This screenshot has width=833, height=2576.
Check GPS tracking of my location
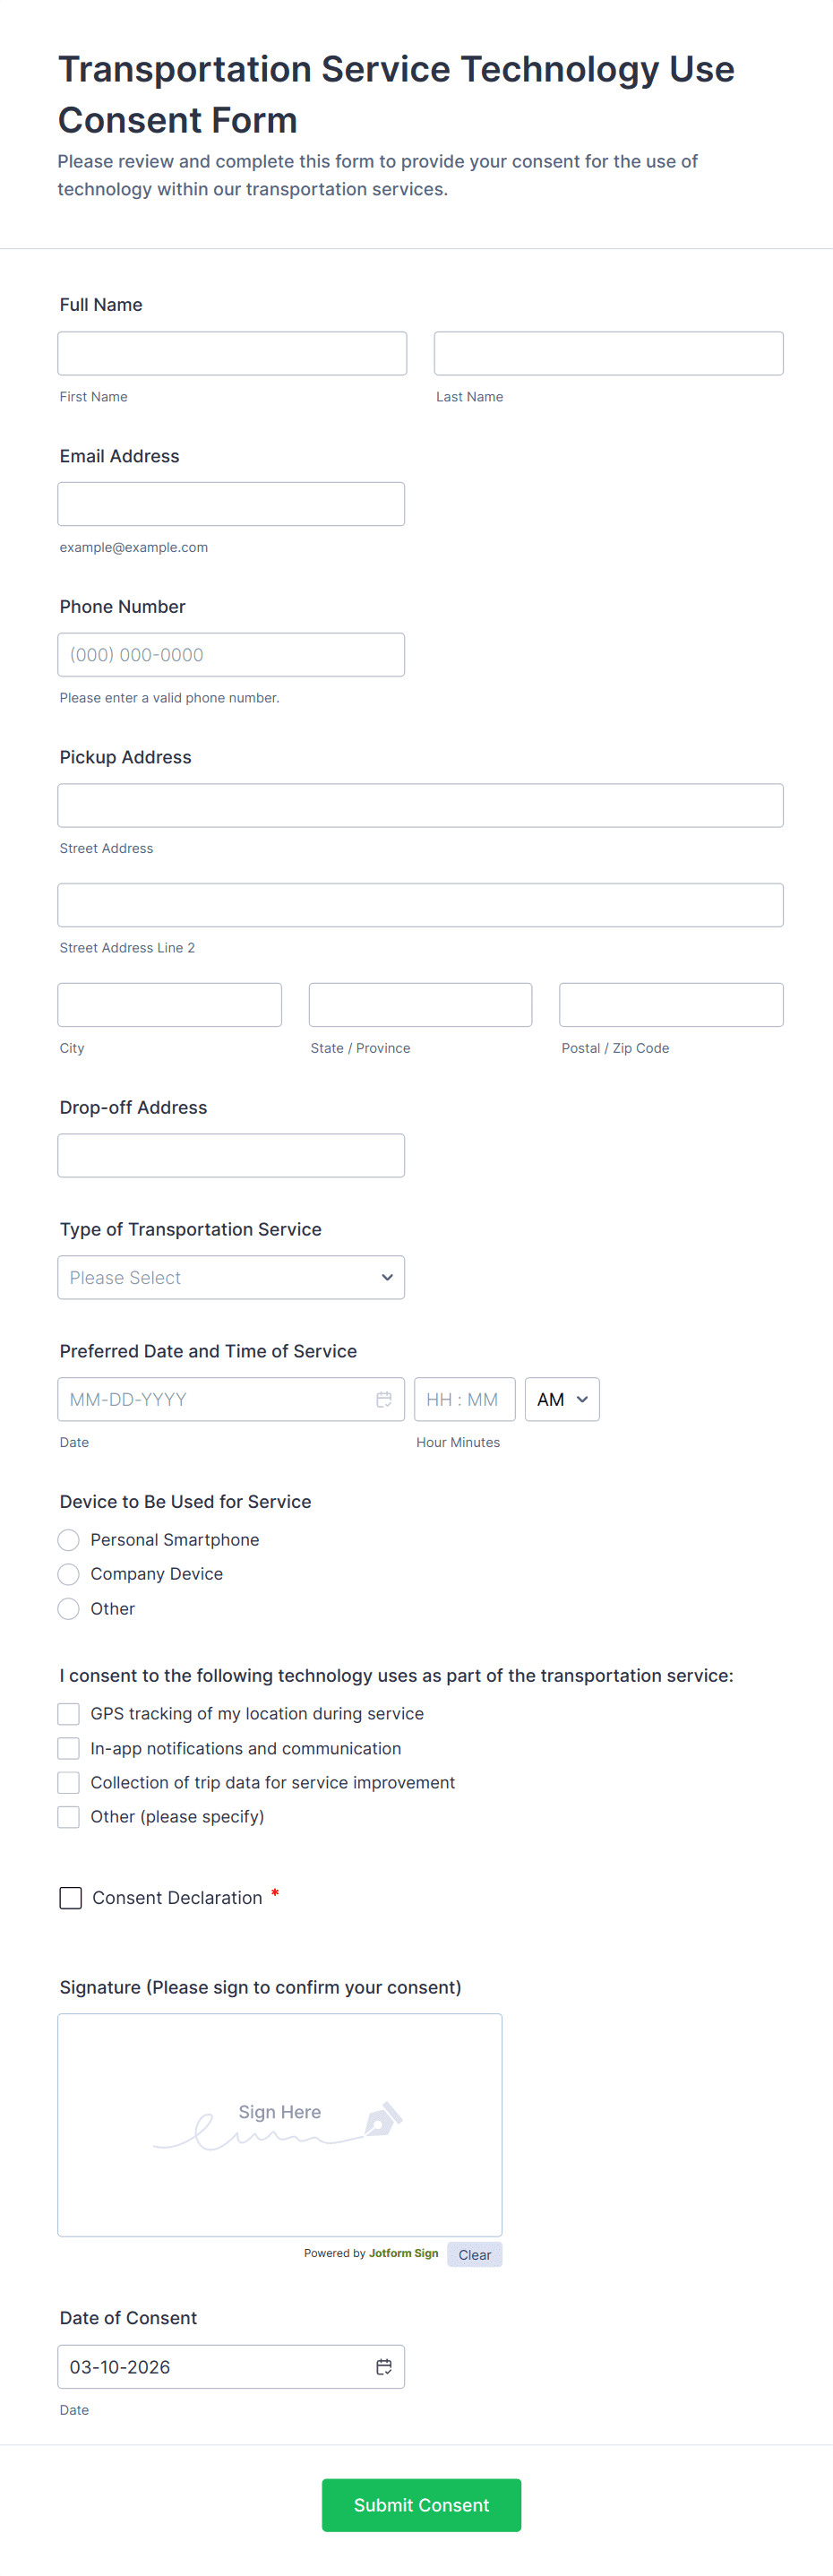pos(69,1714)
